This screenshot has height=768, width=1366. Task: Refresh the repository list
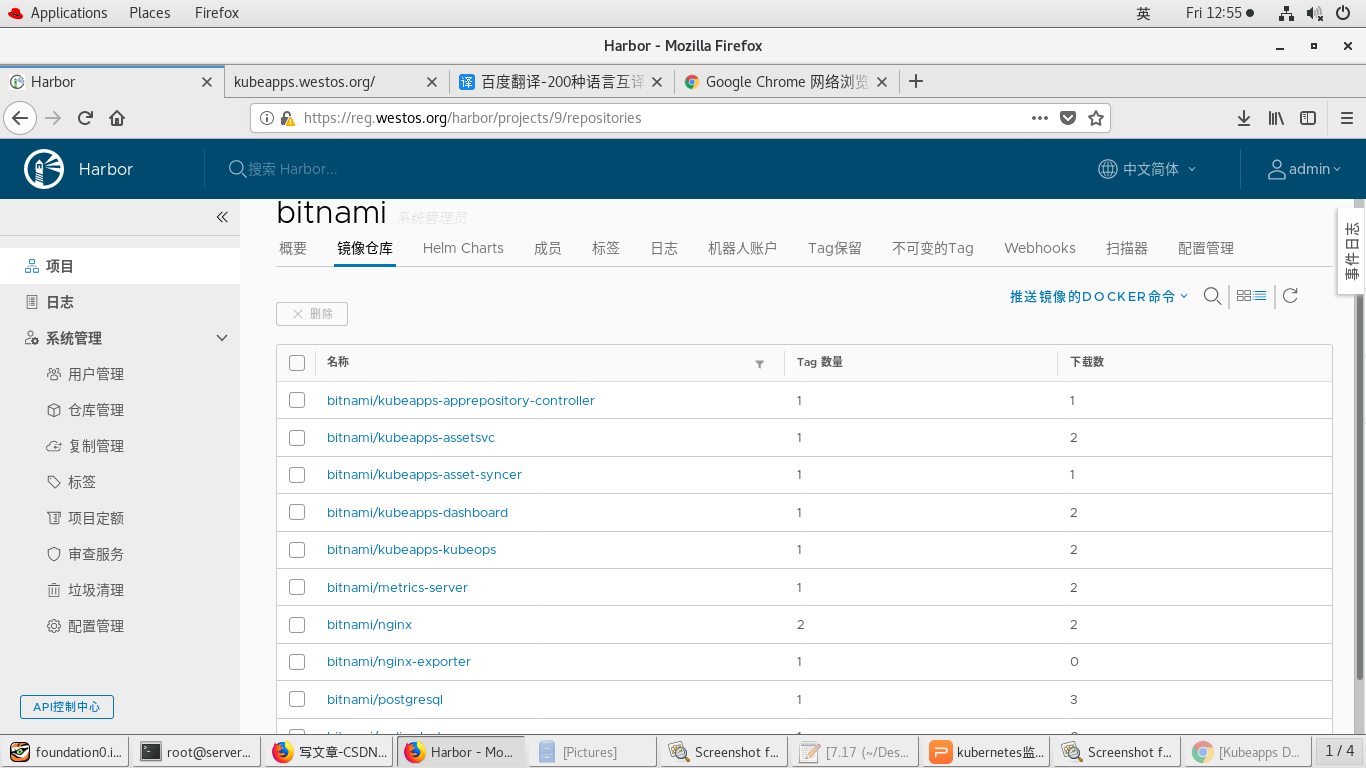pos(1290,296)
